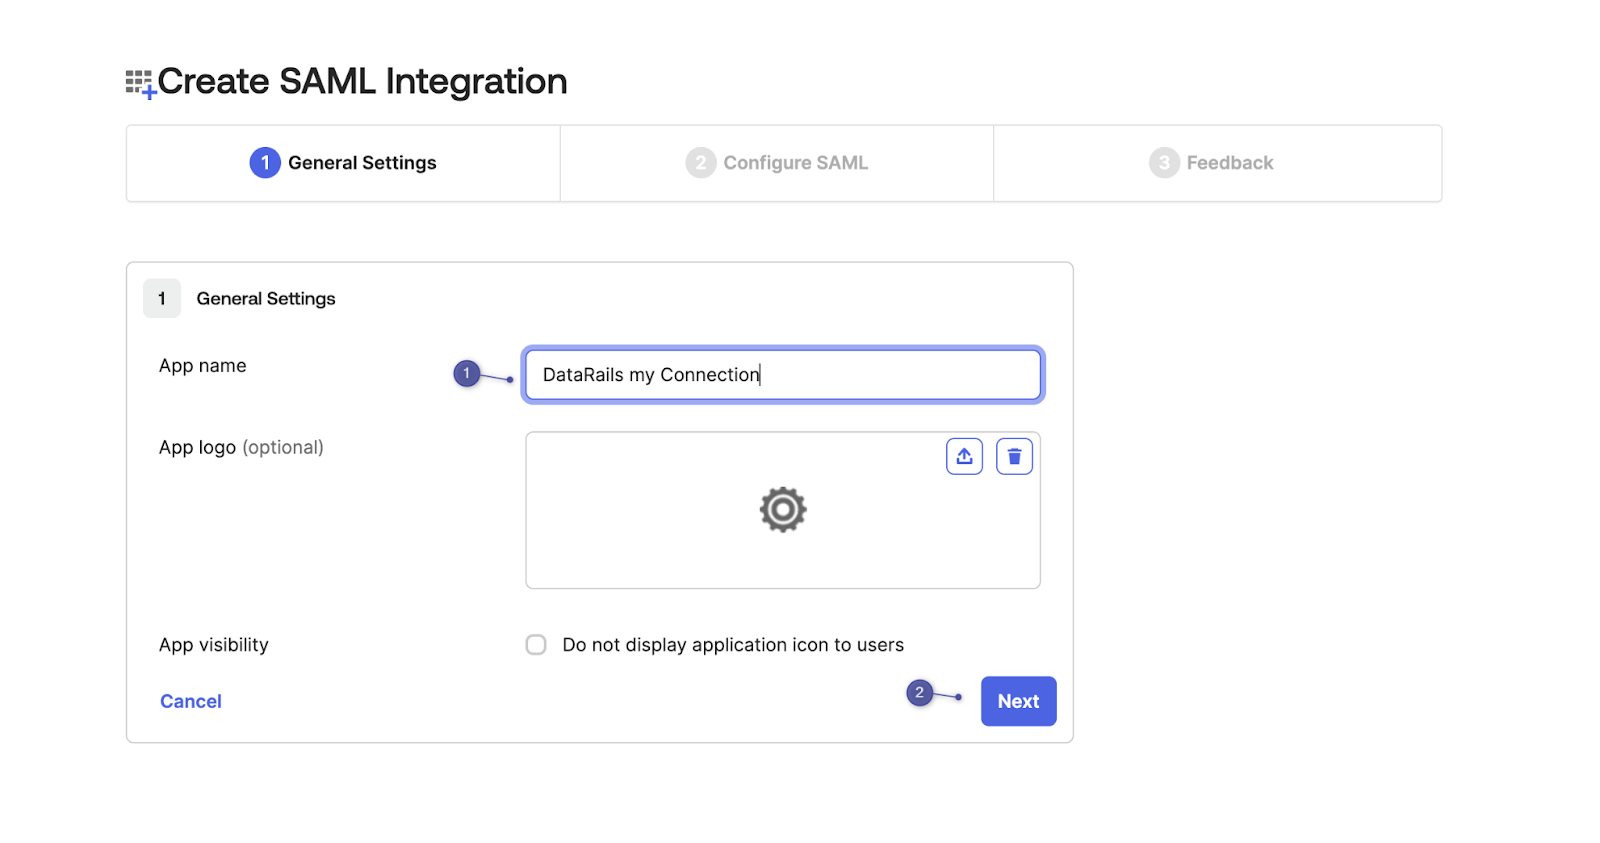This screenshot has width=1600, height=843.
Task: Click the step number 3 circle next to Feedback
Action: [1164, 163]
